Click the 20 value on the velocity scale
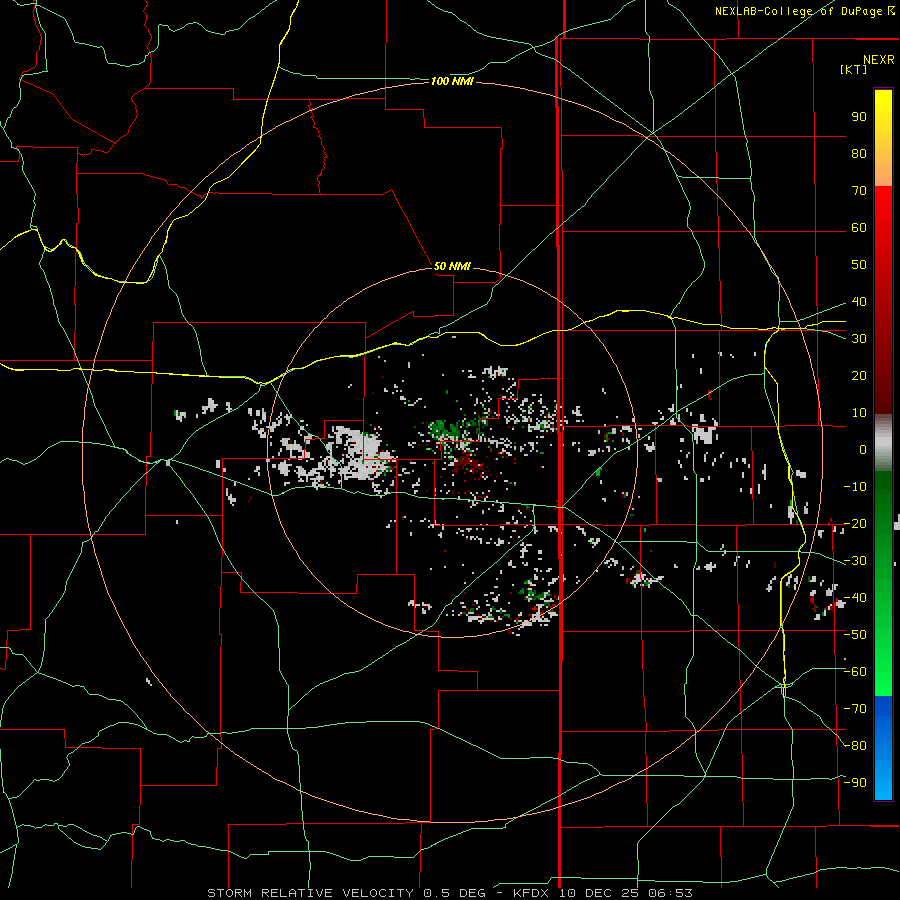 click(x=859, y=375)
